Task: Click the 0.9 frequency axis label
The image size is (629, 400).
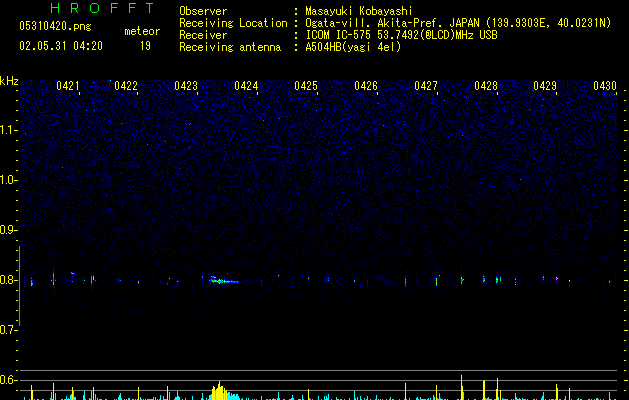Action: tap(8, 230)
